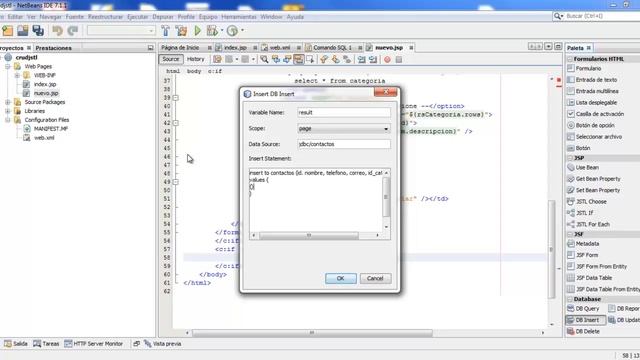
Task: Collapse the Configuration Files node
Action: tap(8, 120)
